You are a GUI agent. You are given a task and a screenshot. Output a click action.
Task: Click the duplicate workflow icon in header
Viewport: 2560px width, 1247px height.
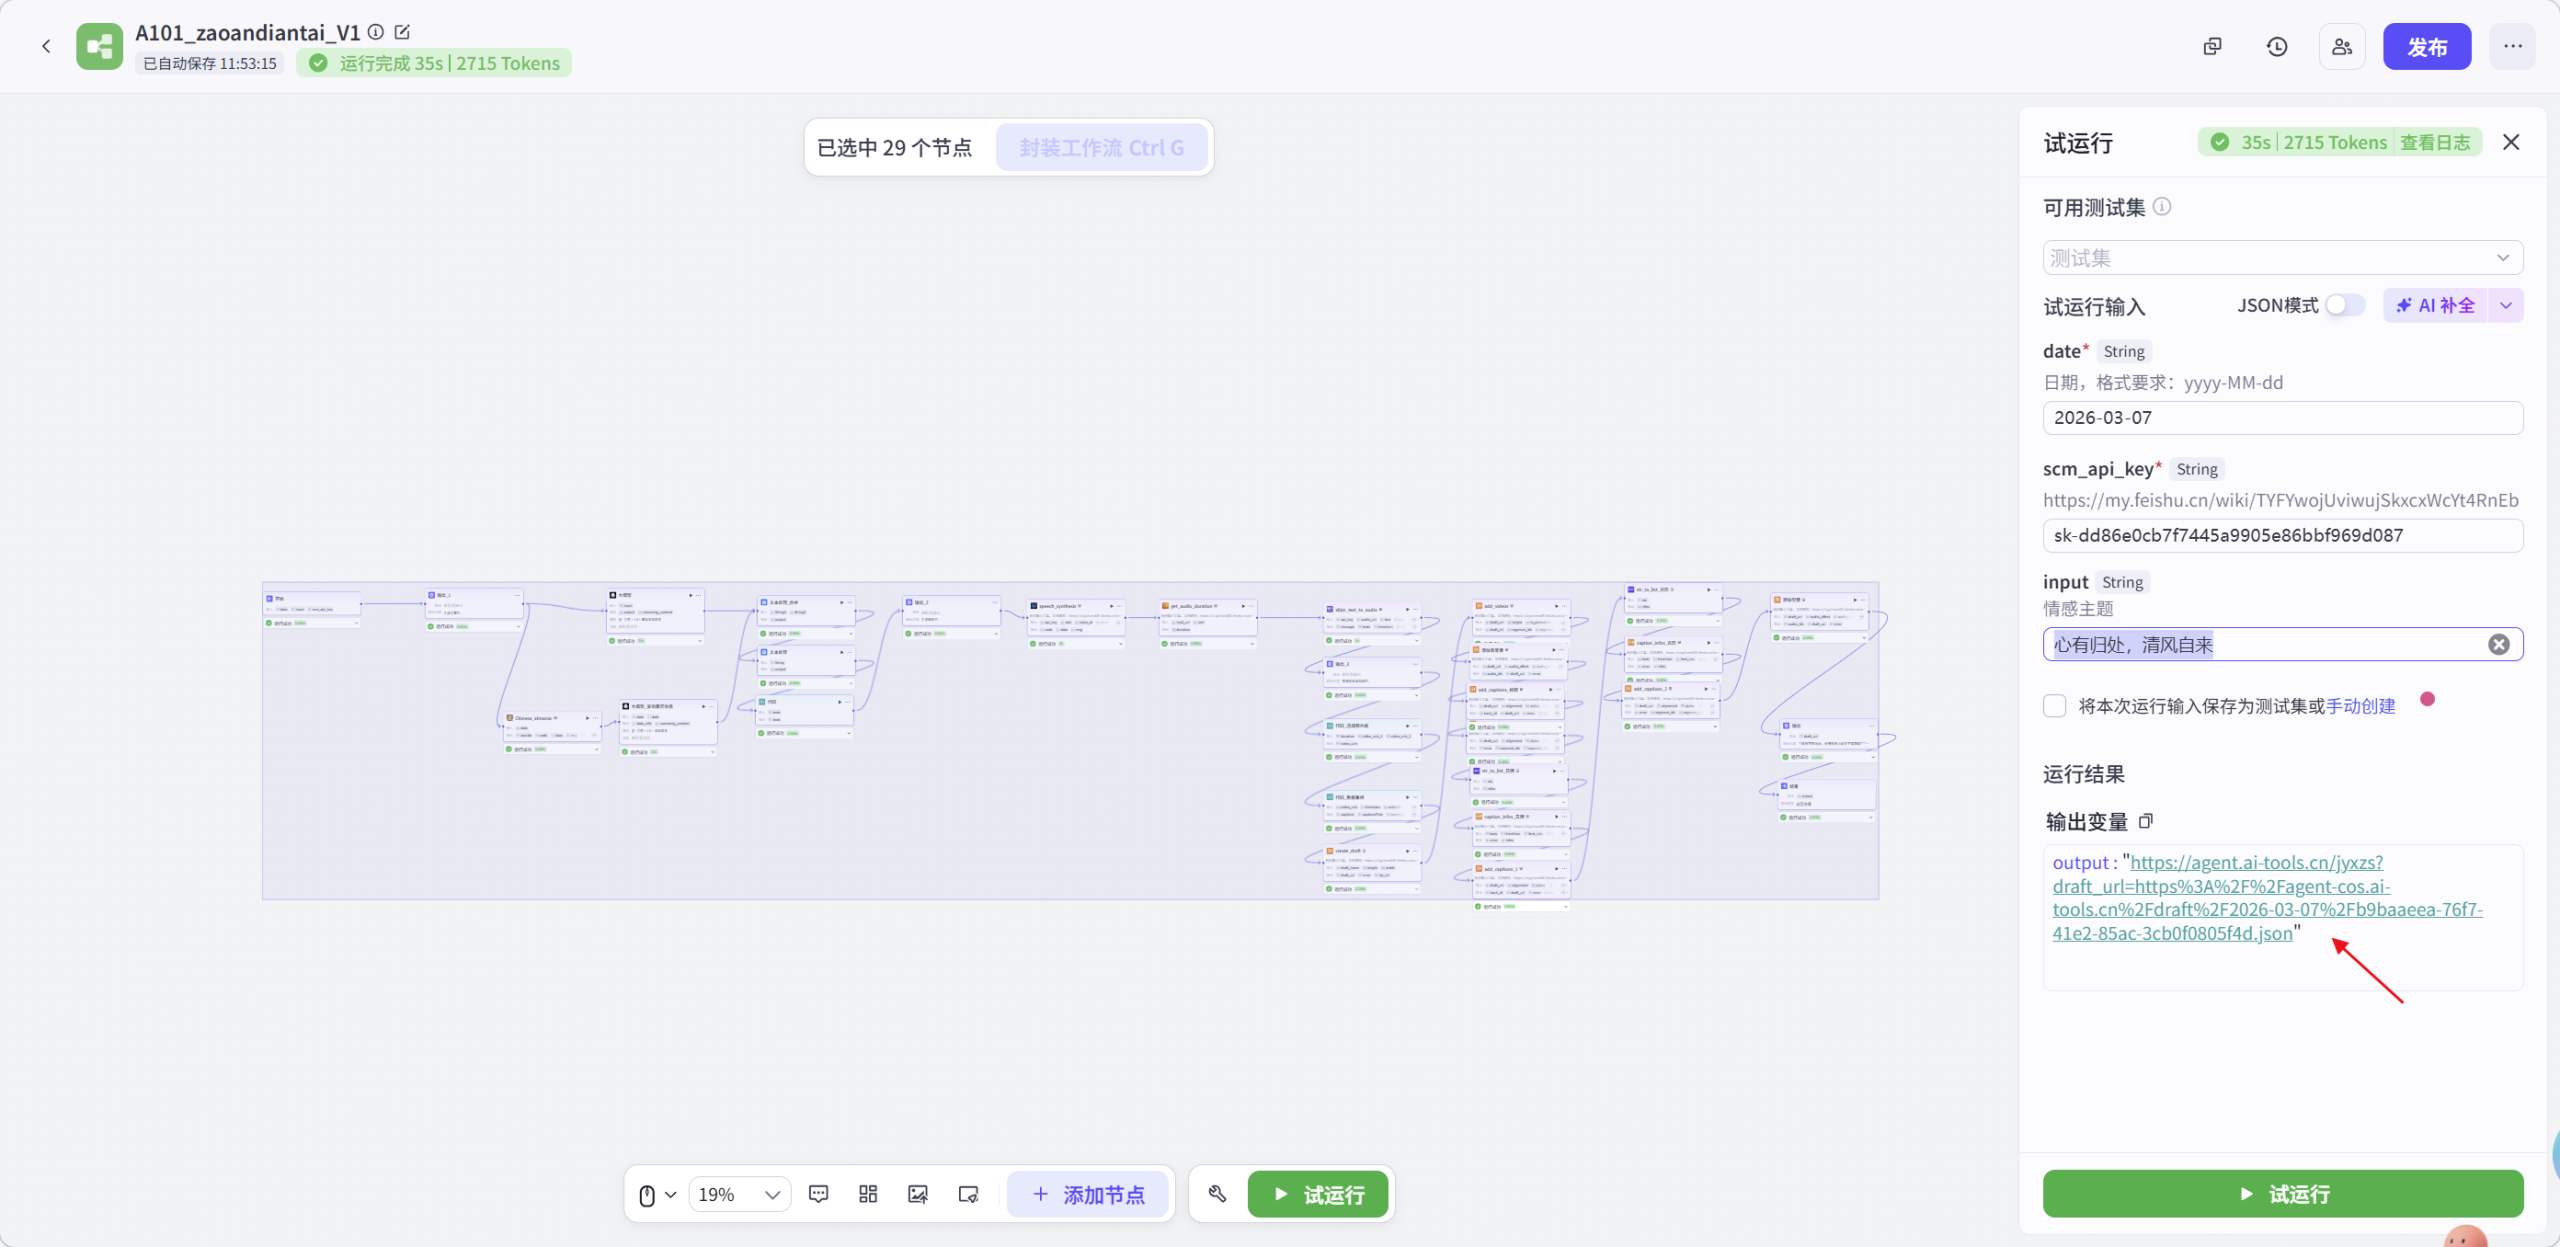[2212, 47]
